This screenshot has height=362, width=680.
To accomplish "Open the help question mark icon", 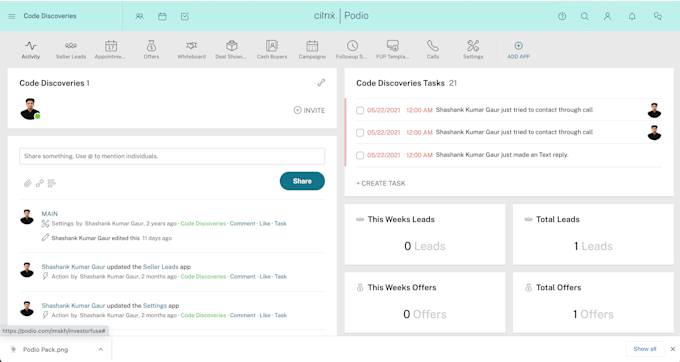I will tap(562, 16).
